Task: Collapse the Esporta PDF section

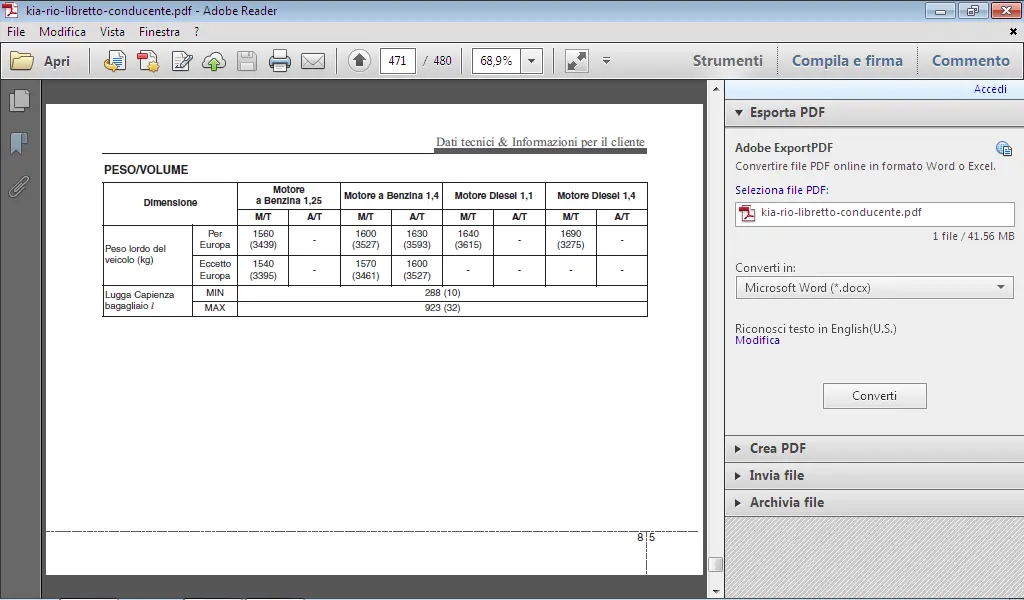Action: click(x=739, y=112)
